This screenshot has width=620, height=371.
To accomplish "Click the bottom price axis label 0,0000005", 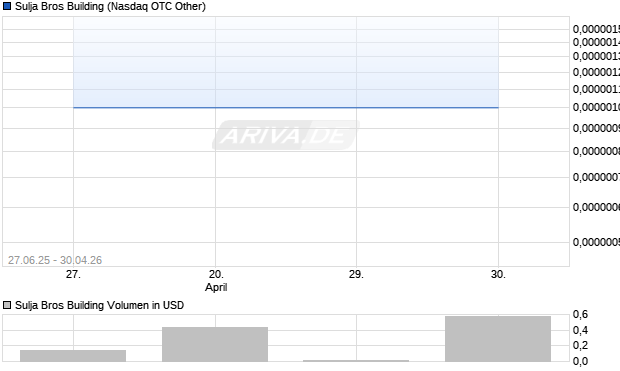I will [x=596, y=242].
